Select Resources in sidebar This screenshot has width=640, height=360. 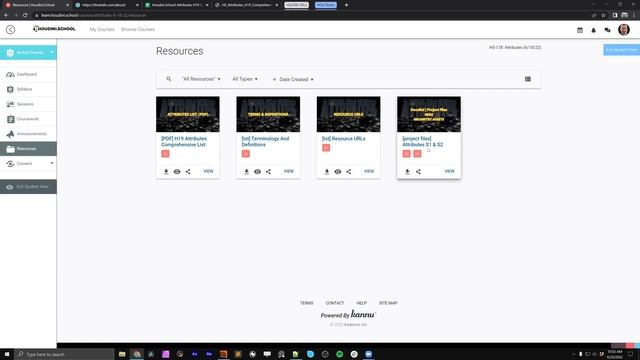pyautogui.click(x=28, y=149)
